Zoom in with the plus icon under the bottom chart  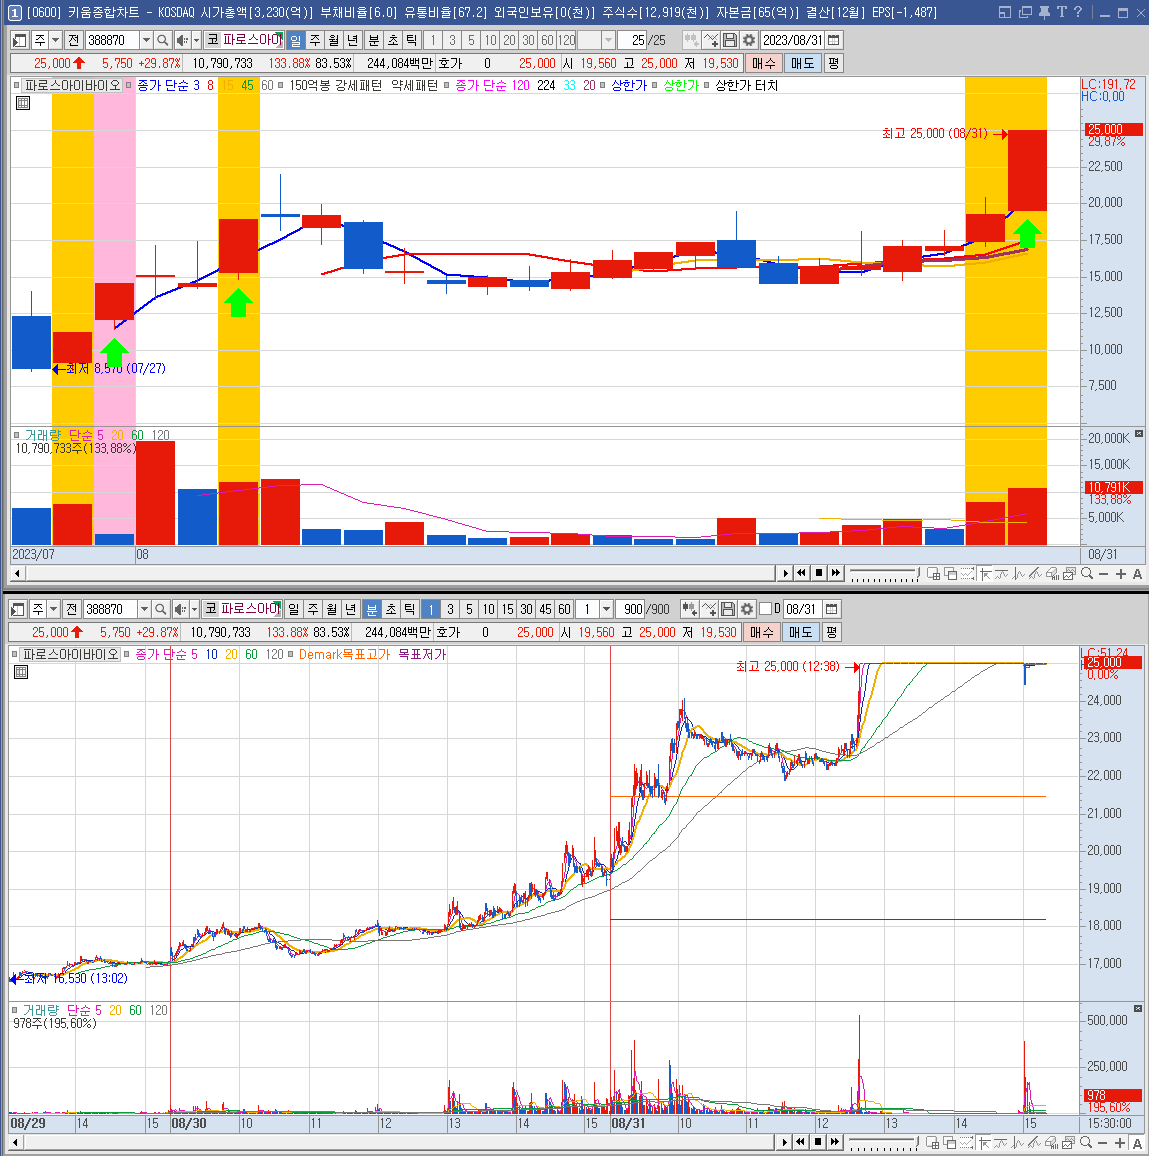click(1120, 1143)
